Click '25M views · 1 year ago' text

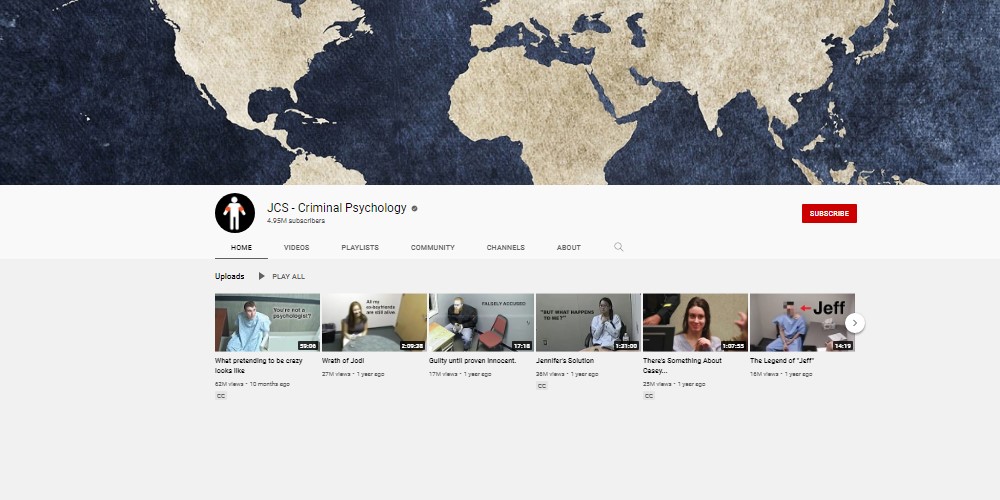point(674,384)
